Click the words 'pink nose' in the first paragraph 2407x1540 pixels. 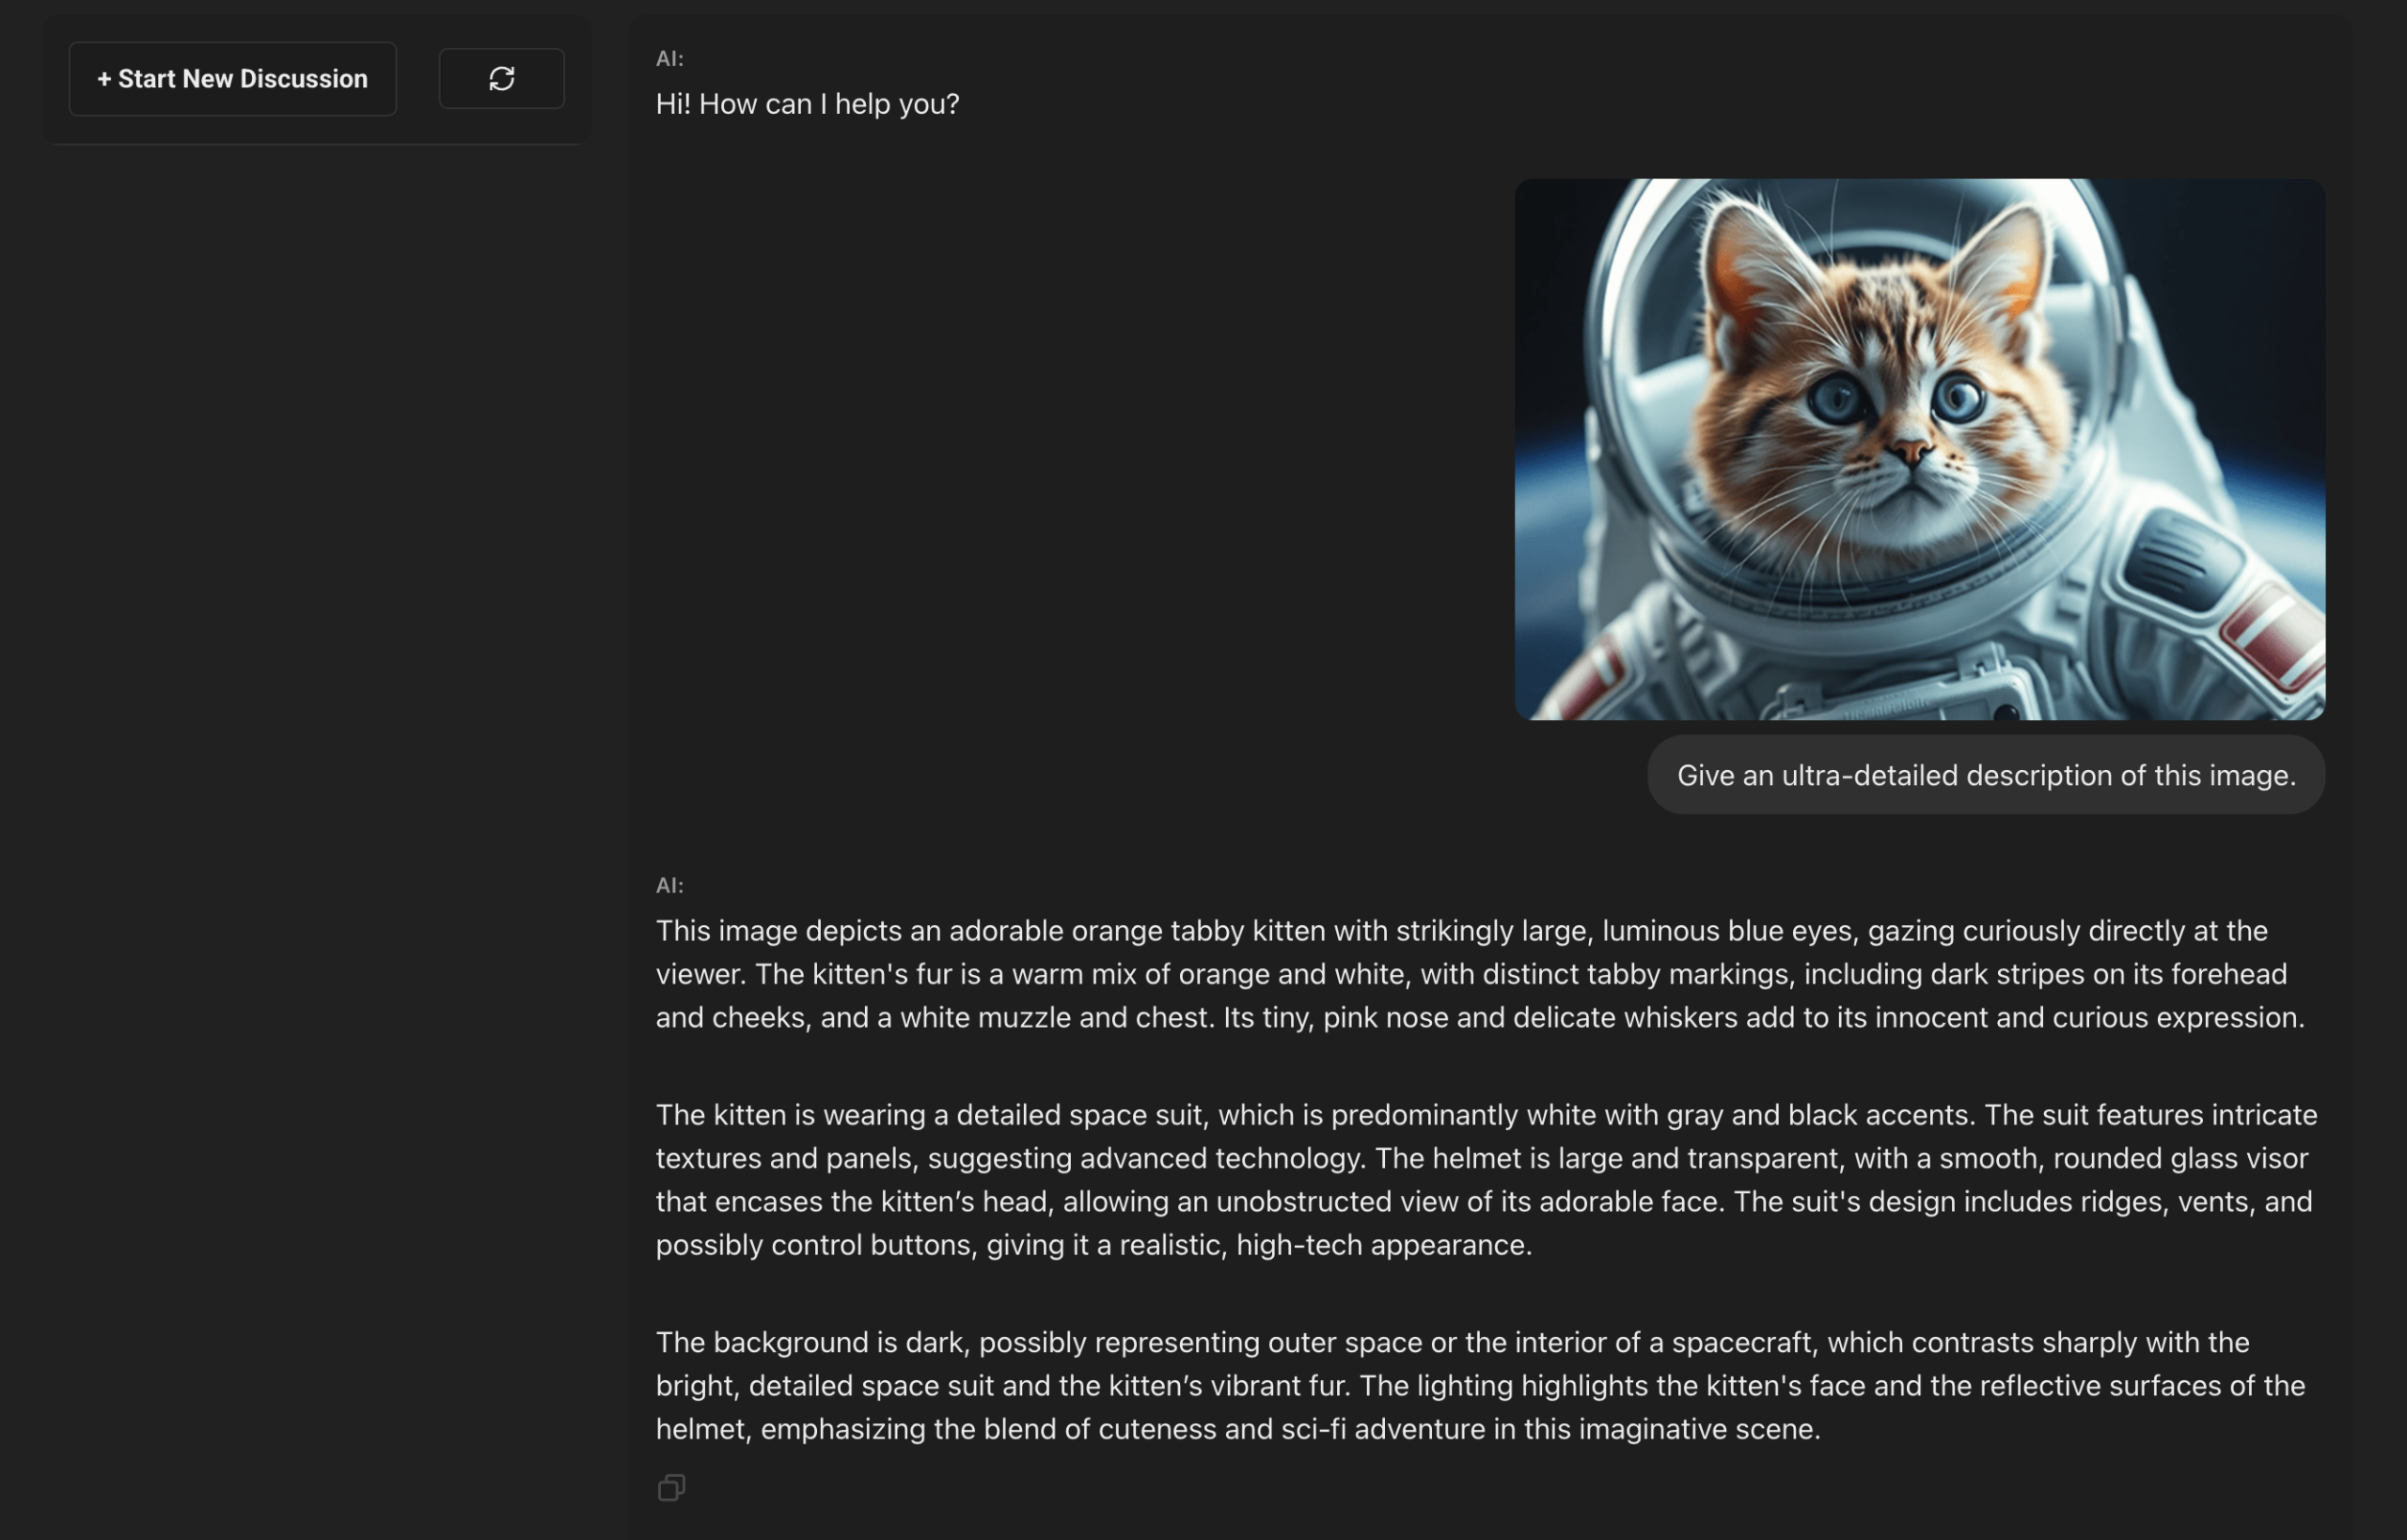pyautogui.click(x=1385, y=1017)
